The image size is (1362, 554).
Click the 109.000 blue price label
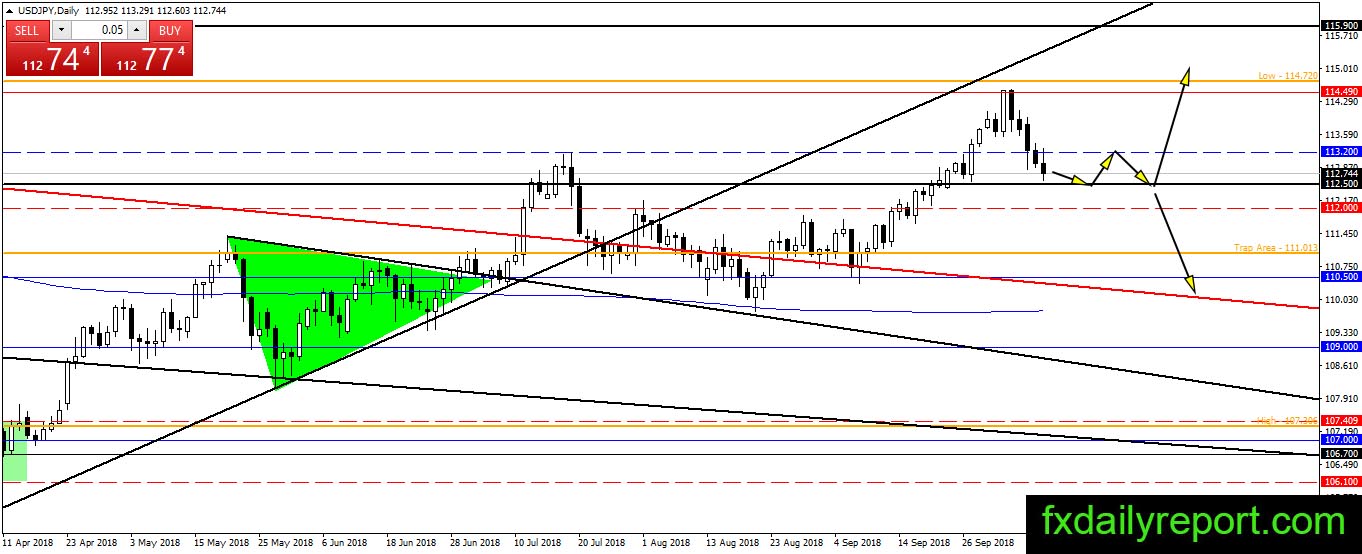click(1340, 346)
